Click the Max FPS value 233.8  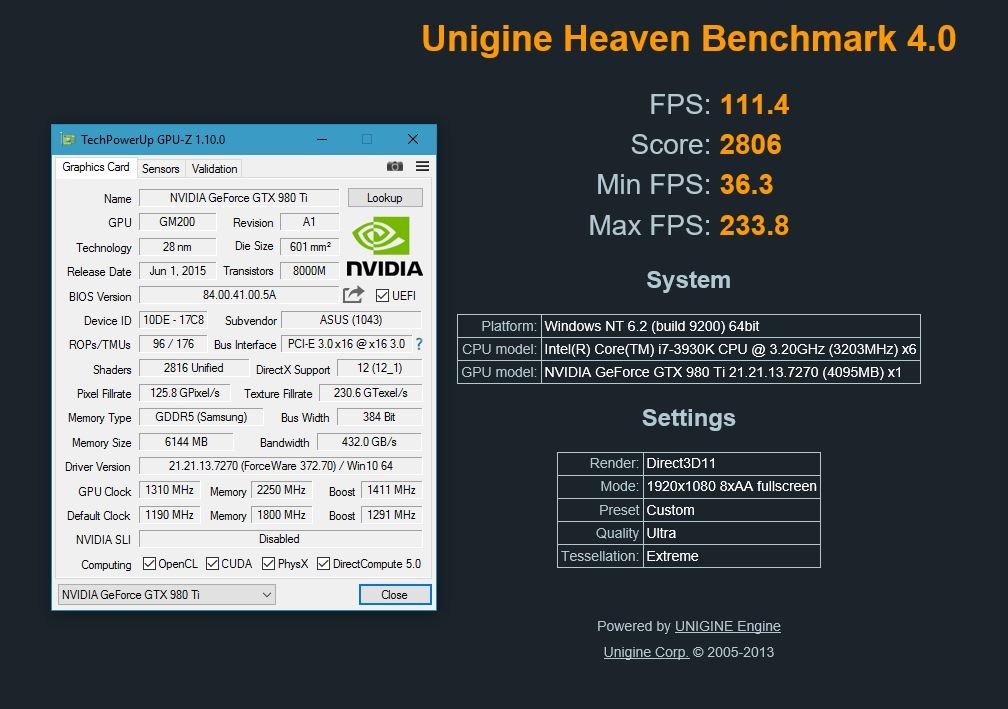pyautogui.click(x=754, y=226)
